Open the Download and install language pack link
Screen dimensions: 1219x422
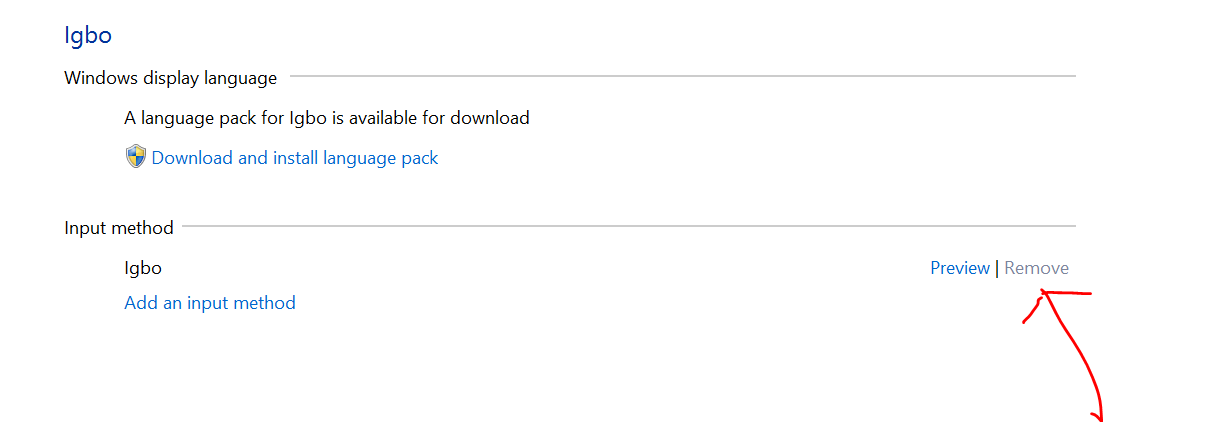[295, 158]
